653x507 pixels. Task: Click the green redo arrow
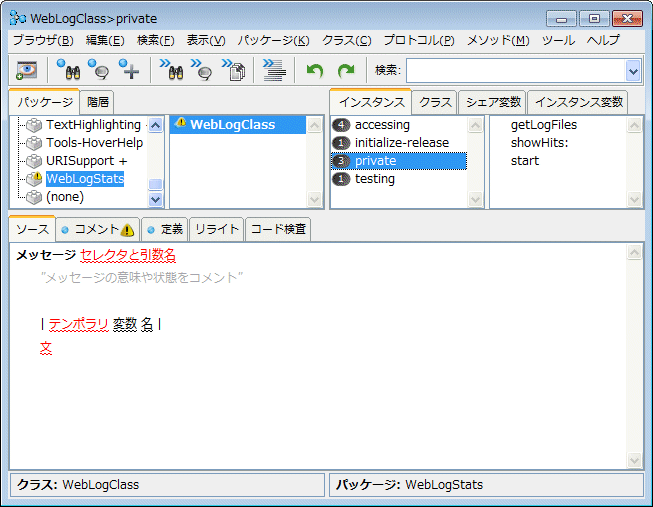346,70
